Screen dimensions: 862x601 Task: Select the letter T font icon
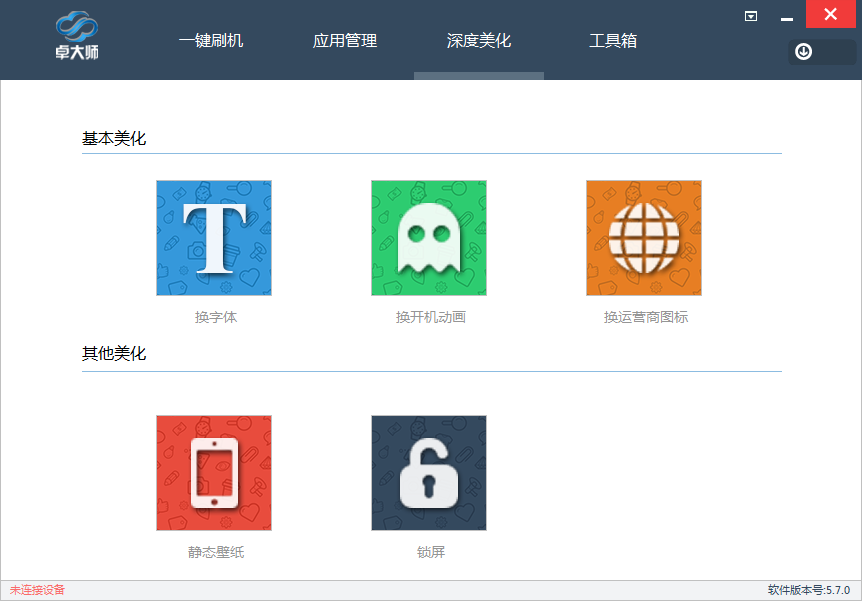(213, 237)
